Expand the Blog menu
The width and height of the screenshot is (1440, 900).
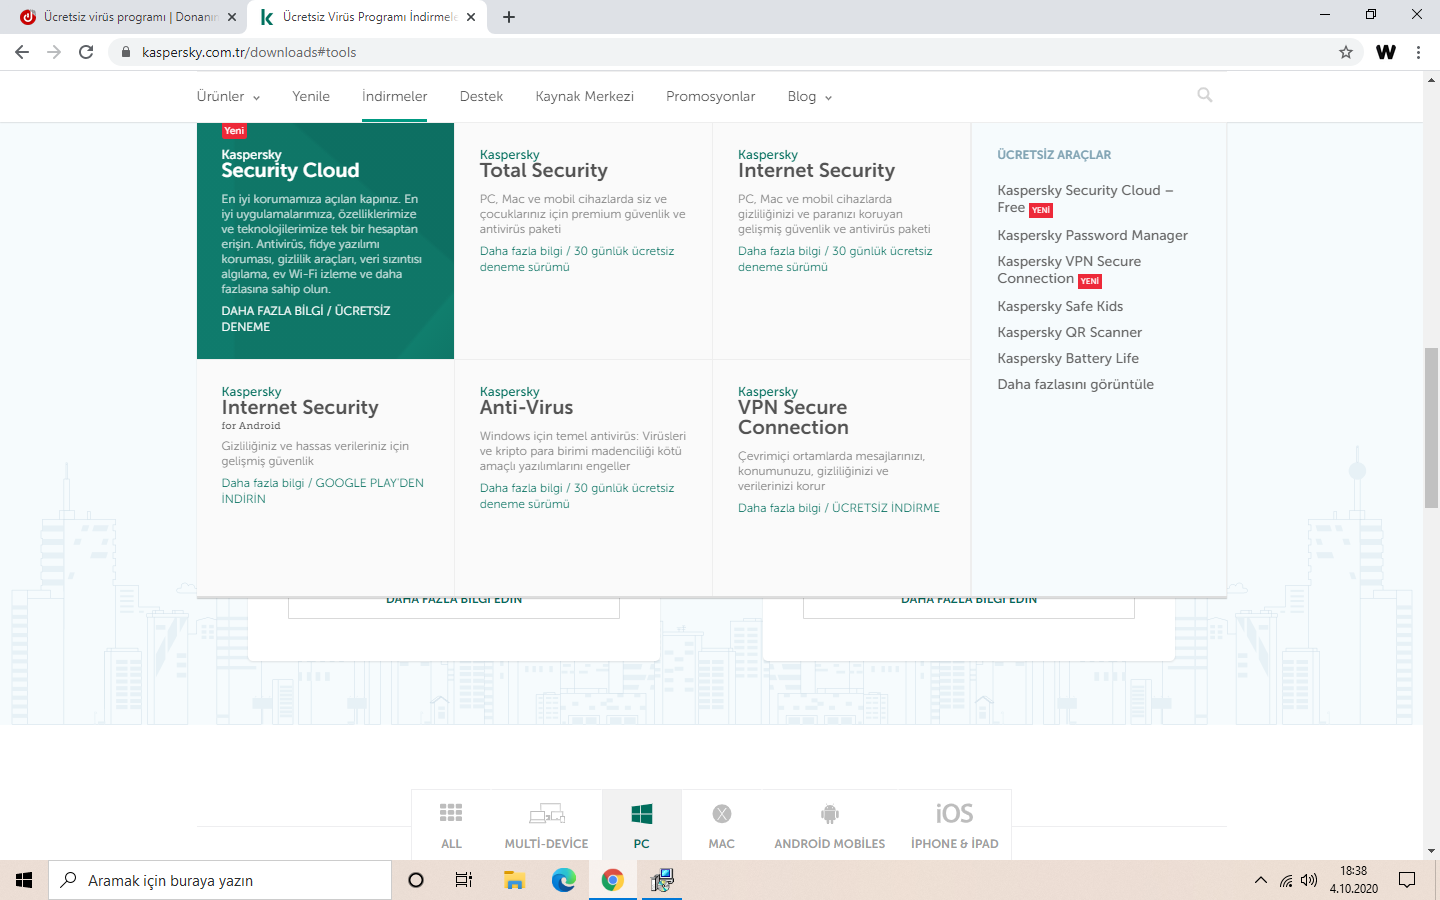(x=809, y=96)
